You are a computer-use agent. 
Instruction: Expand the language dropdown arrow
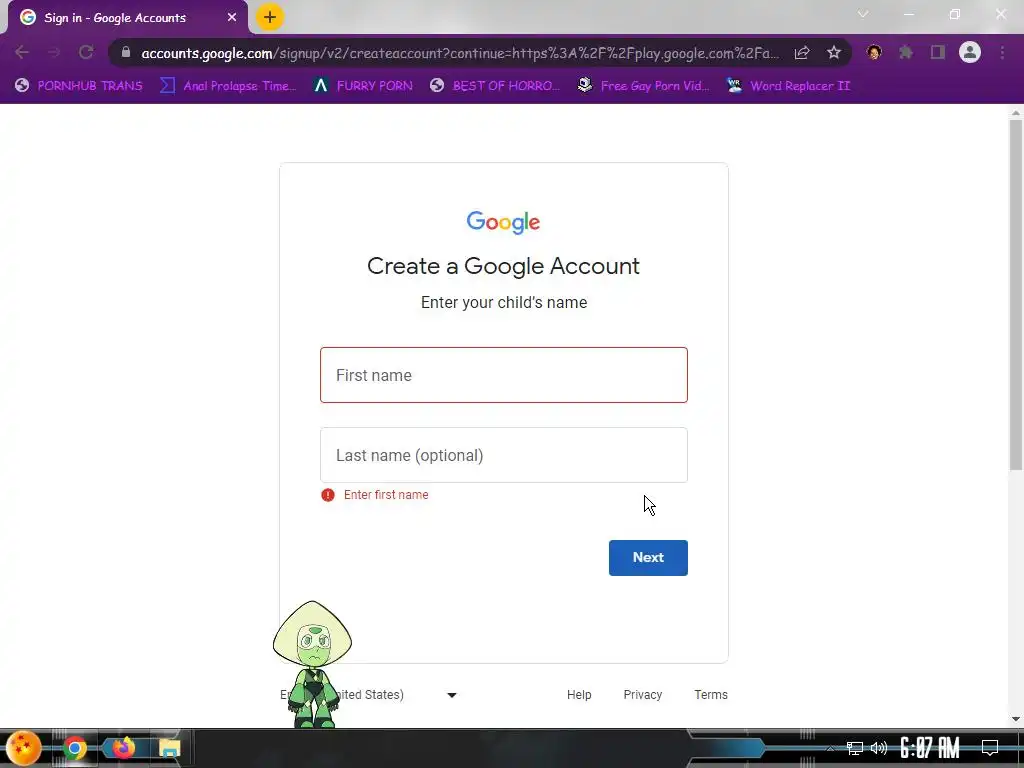(x=452, y=695)
